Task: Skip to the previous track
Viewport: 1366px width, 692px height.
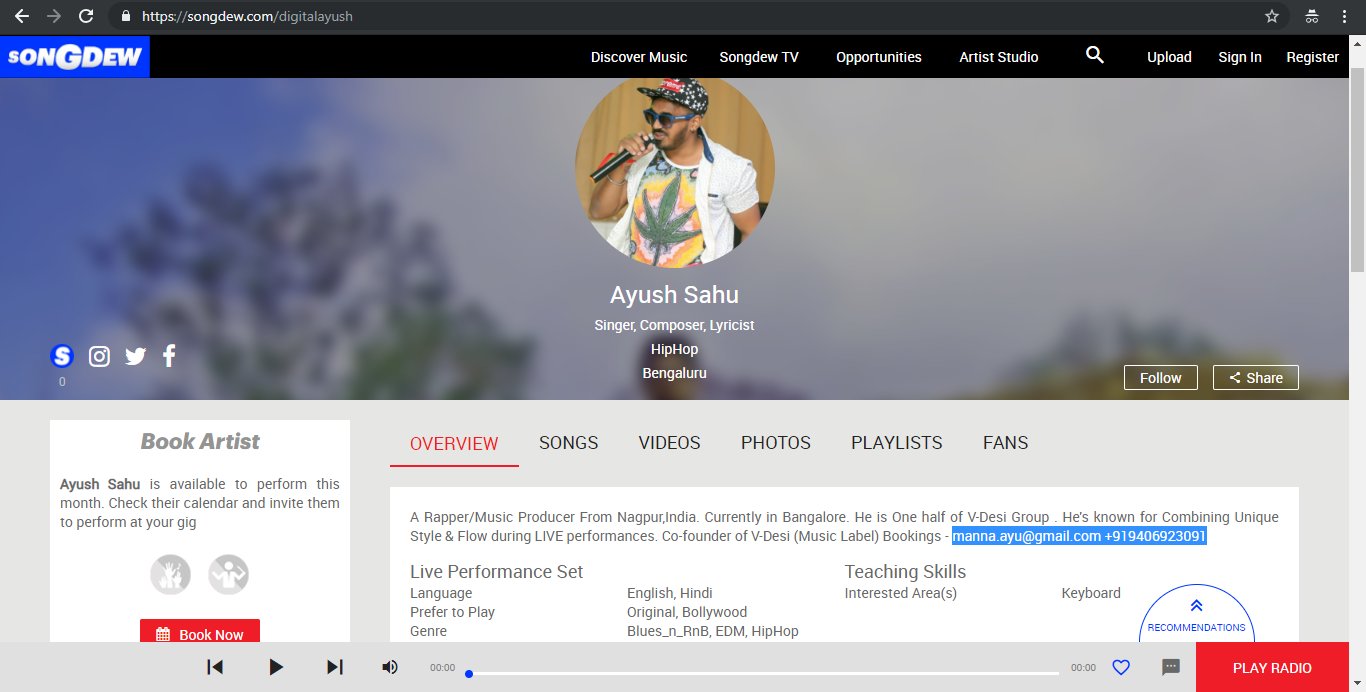Action: 215,667
